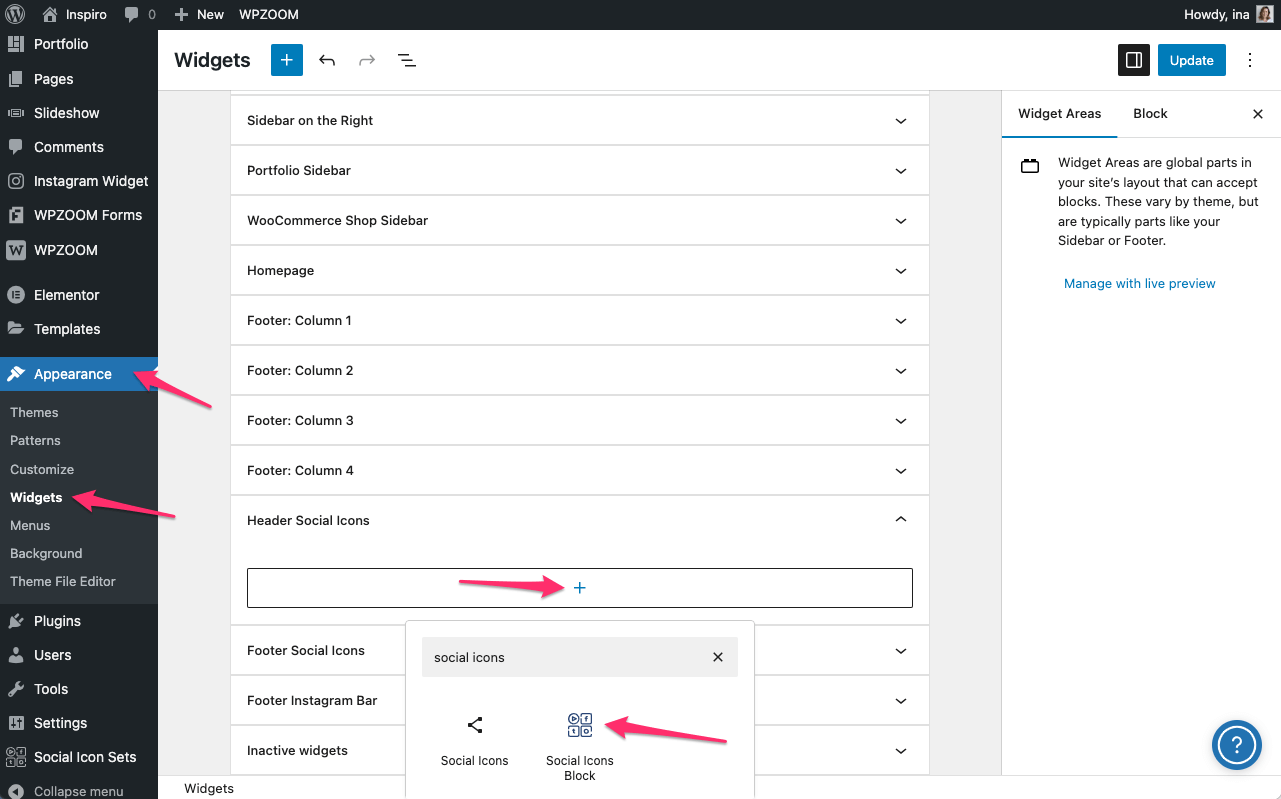
Task: Expand the Footer Instagram Bar chevron
Action: tap(901, 700)
